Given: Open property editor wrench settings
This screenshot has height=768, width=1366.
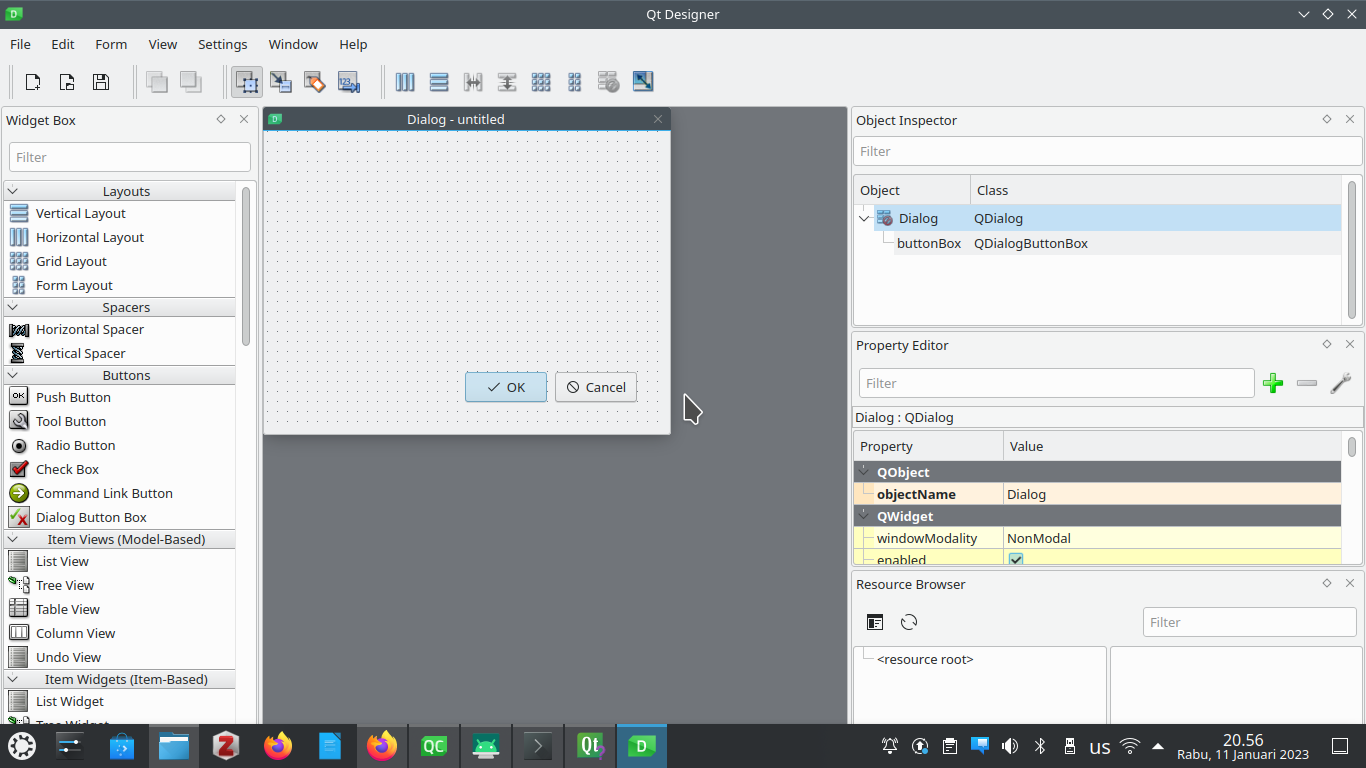Looking at the screenshot, I should (1341, 383).
